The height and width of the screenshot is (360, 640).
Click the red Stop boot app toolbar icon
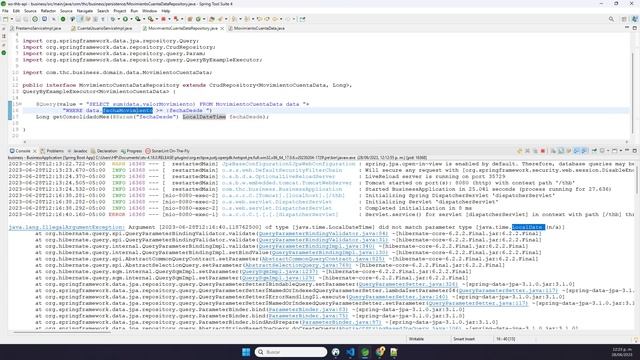point(163,19)
